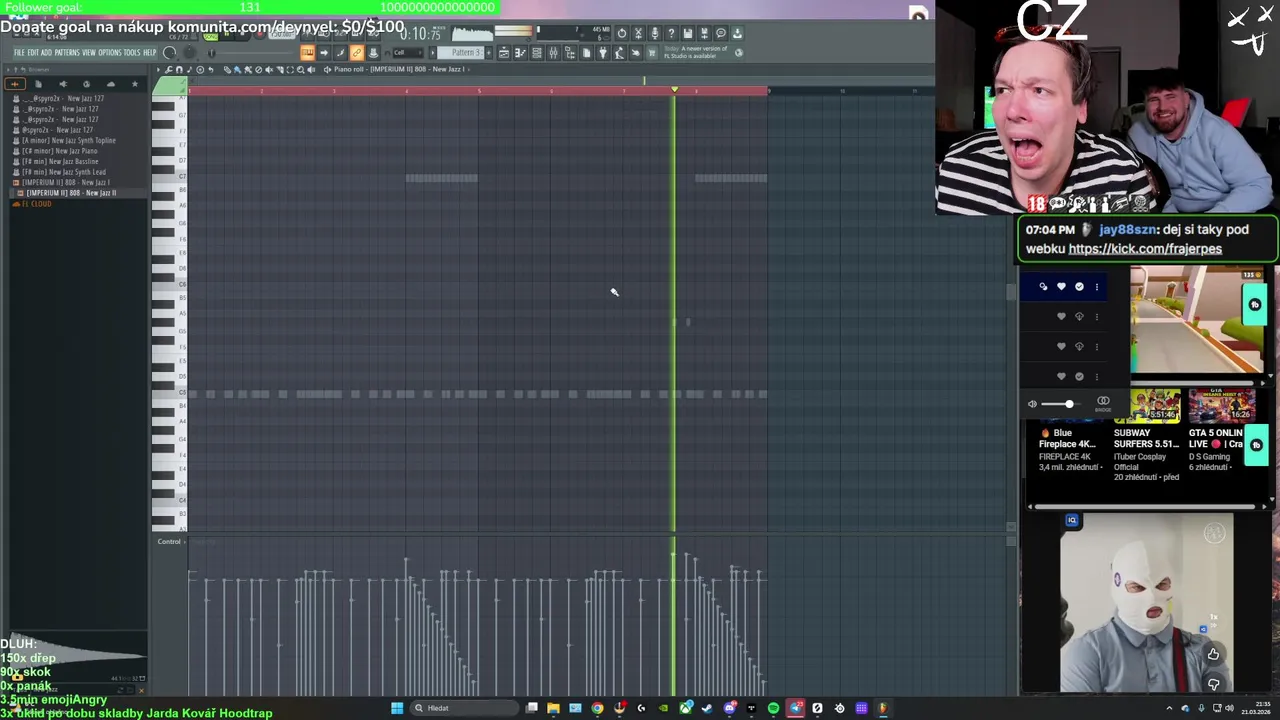Click the undo history clock icon
Screen dimensions: 1280x720
pyautogui.click(x=622, y=33)
